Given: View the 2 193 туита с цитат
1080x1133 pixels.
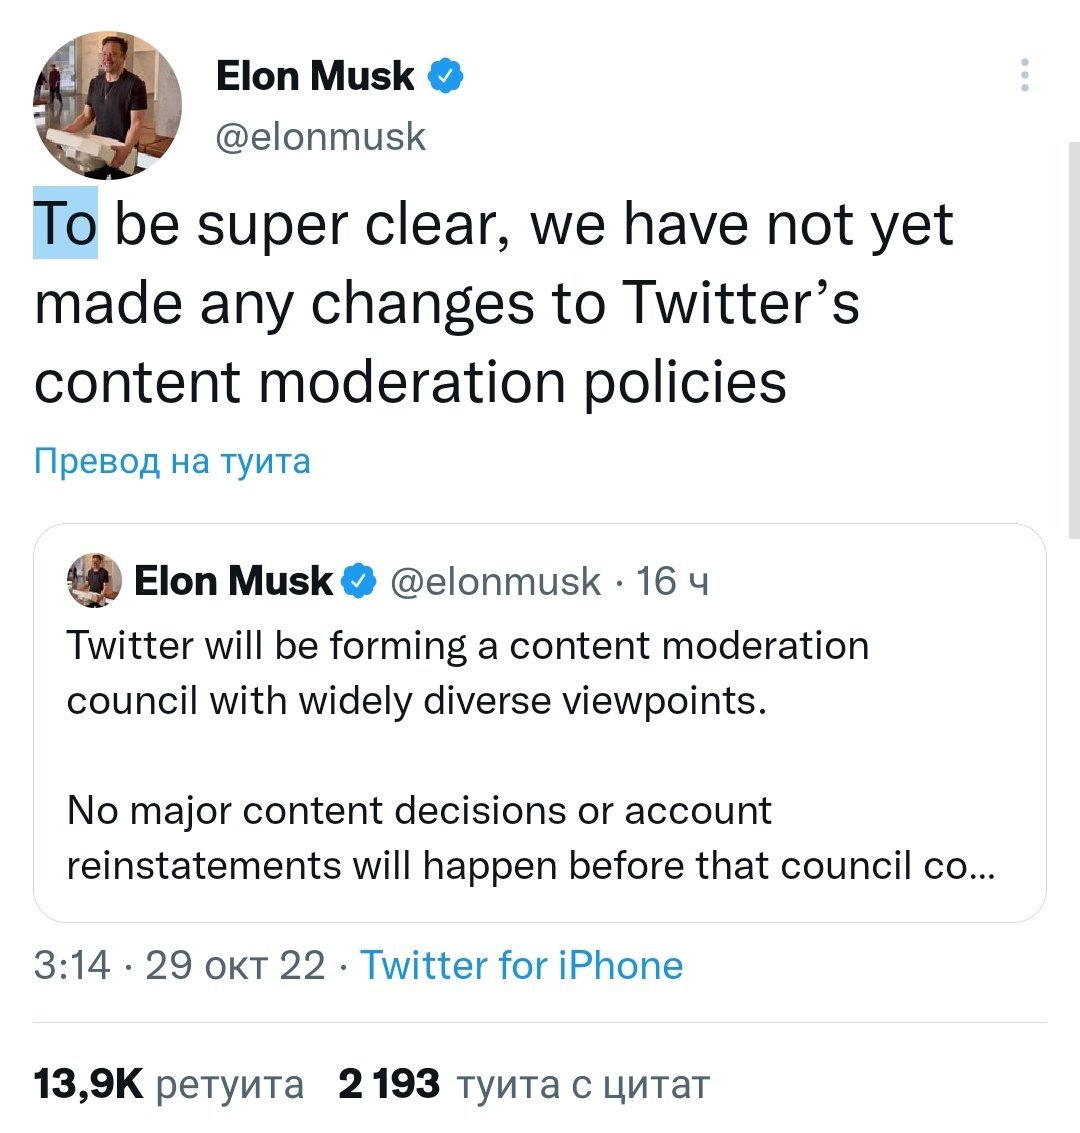Looking at the screenshot, I should (x=524, y=1083).
